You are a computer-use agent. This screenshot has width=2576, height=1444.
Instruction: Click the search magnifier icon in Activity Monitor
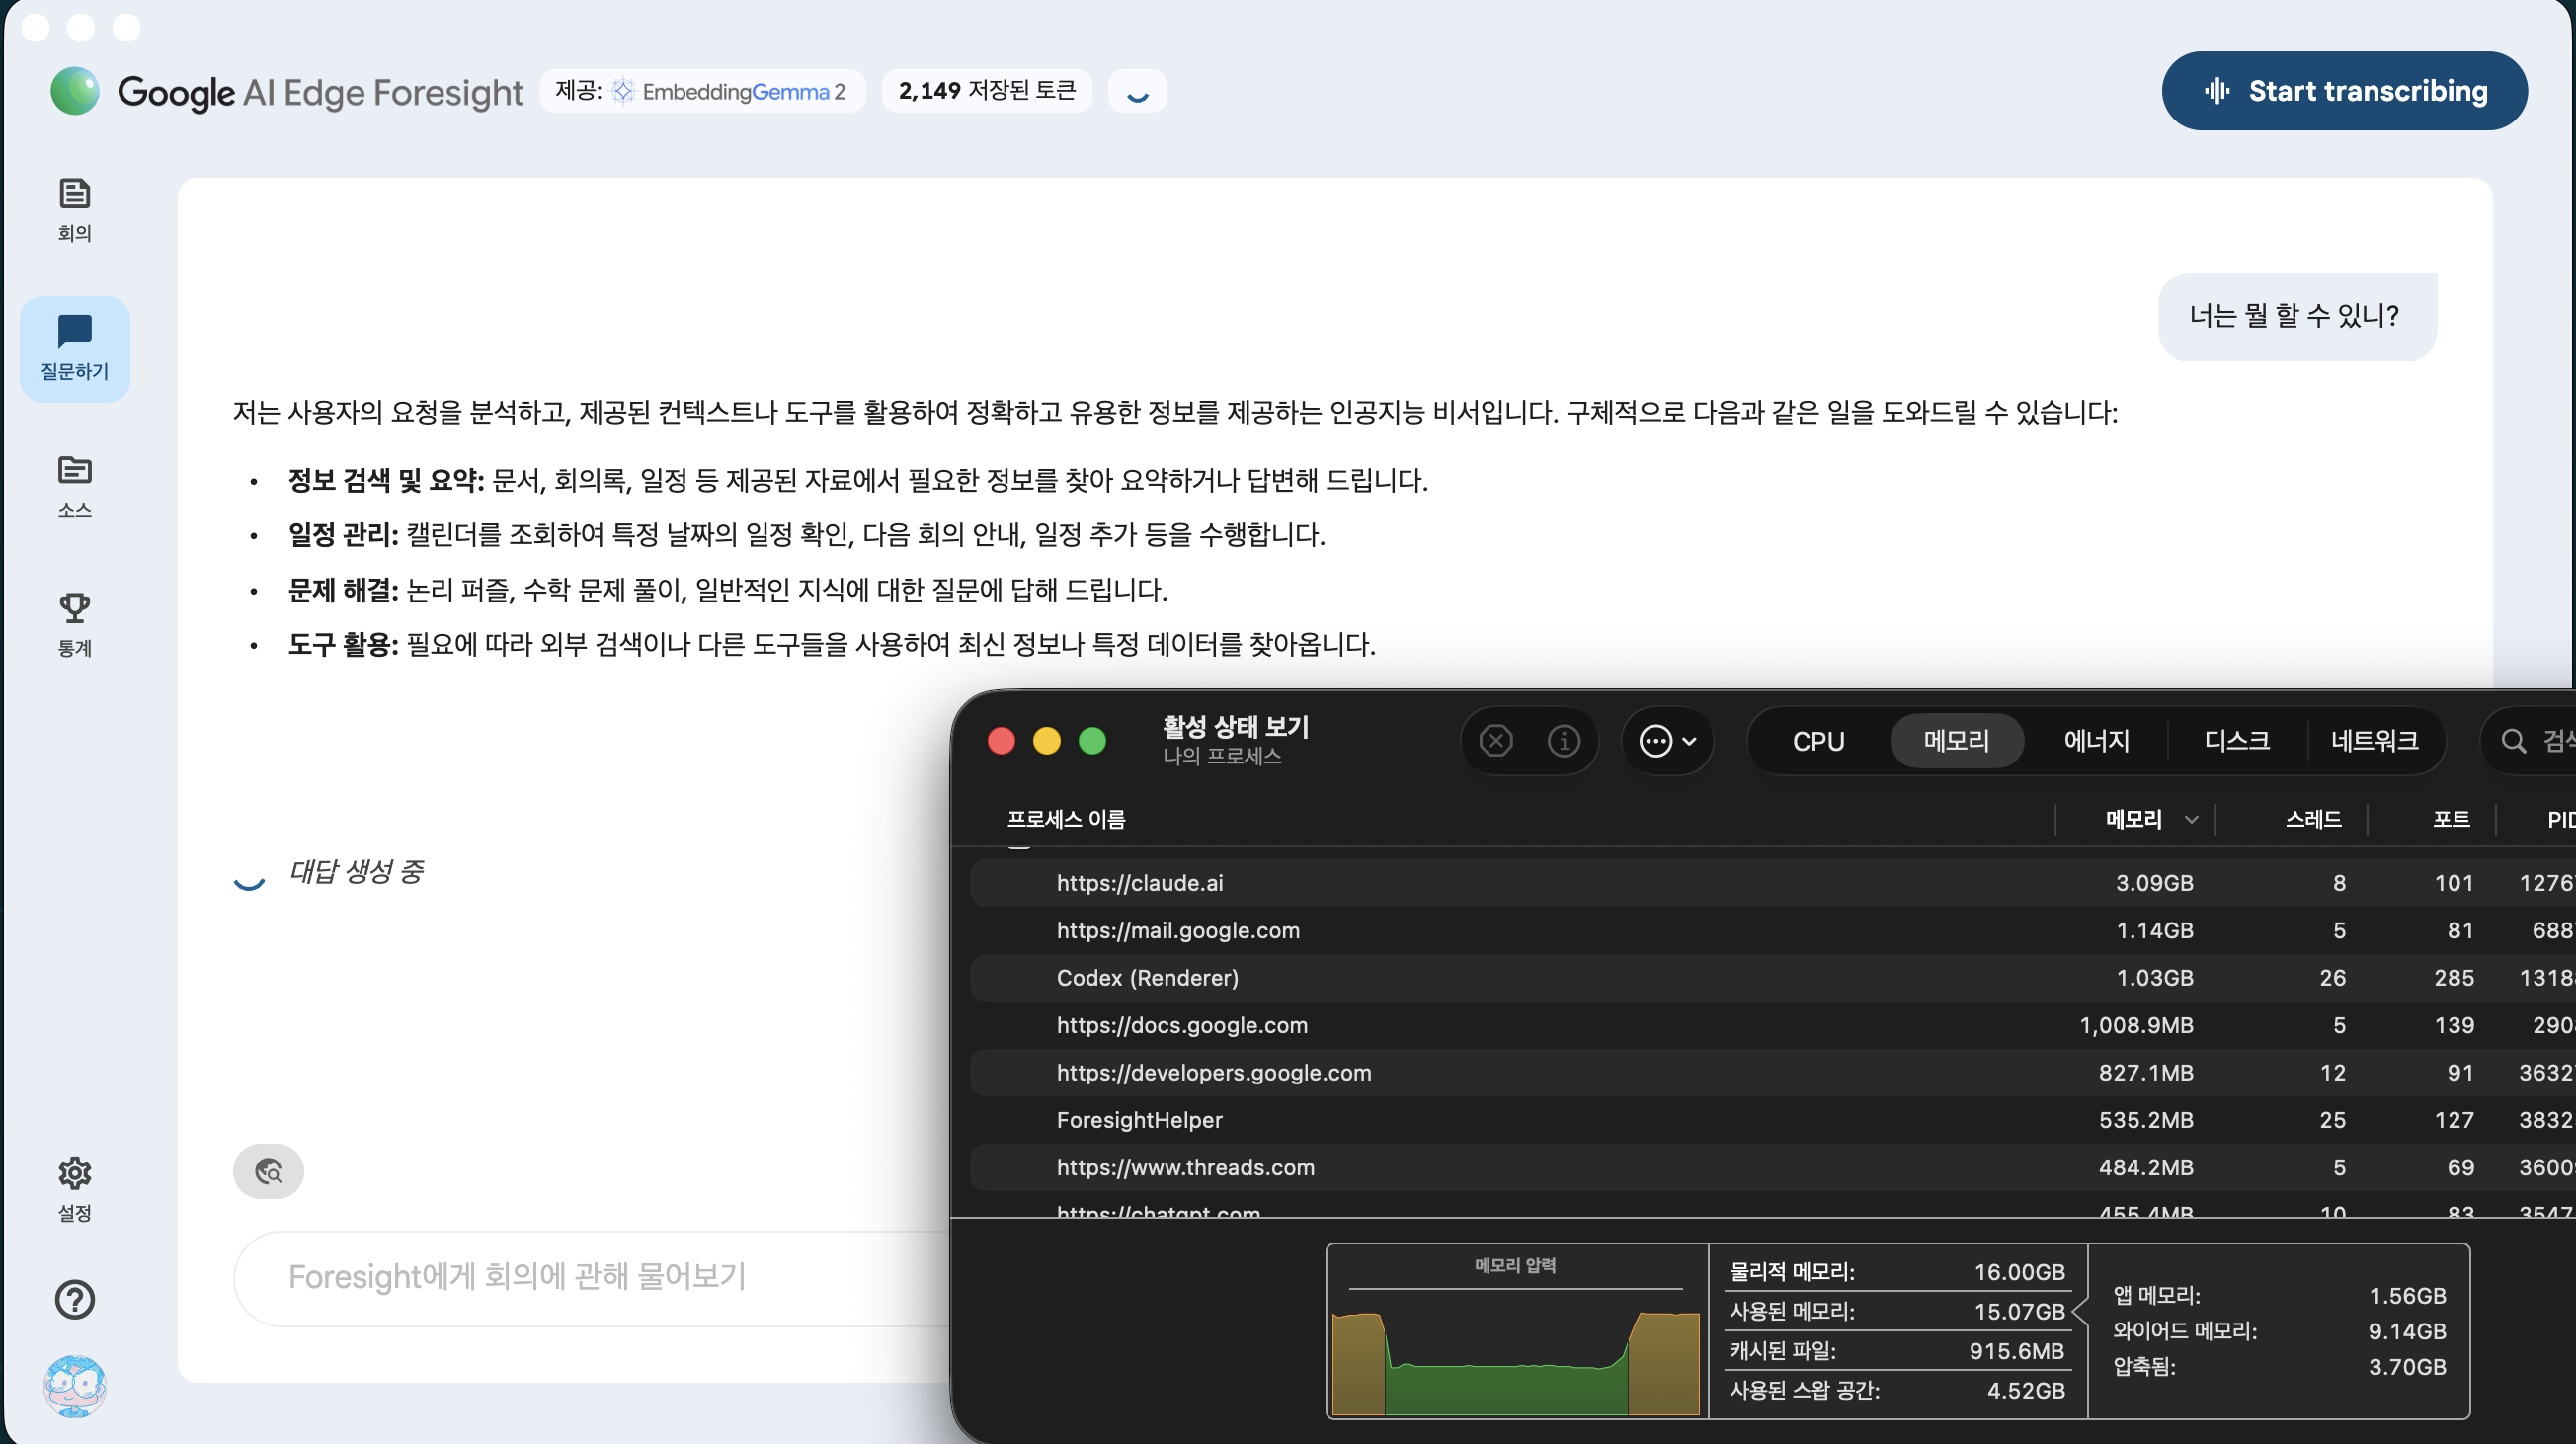2514,741
